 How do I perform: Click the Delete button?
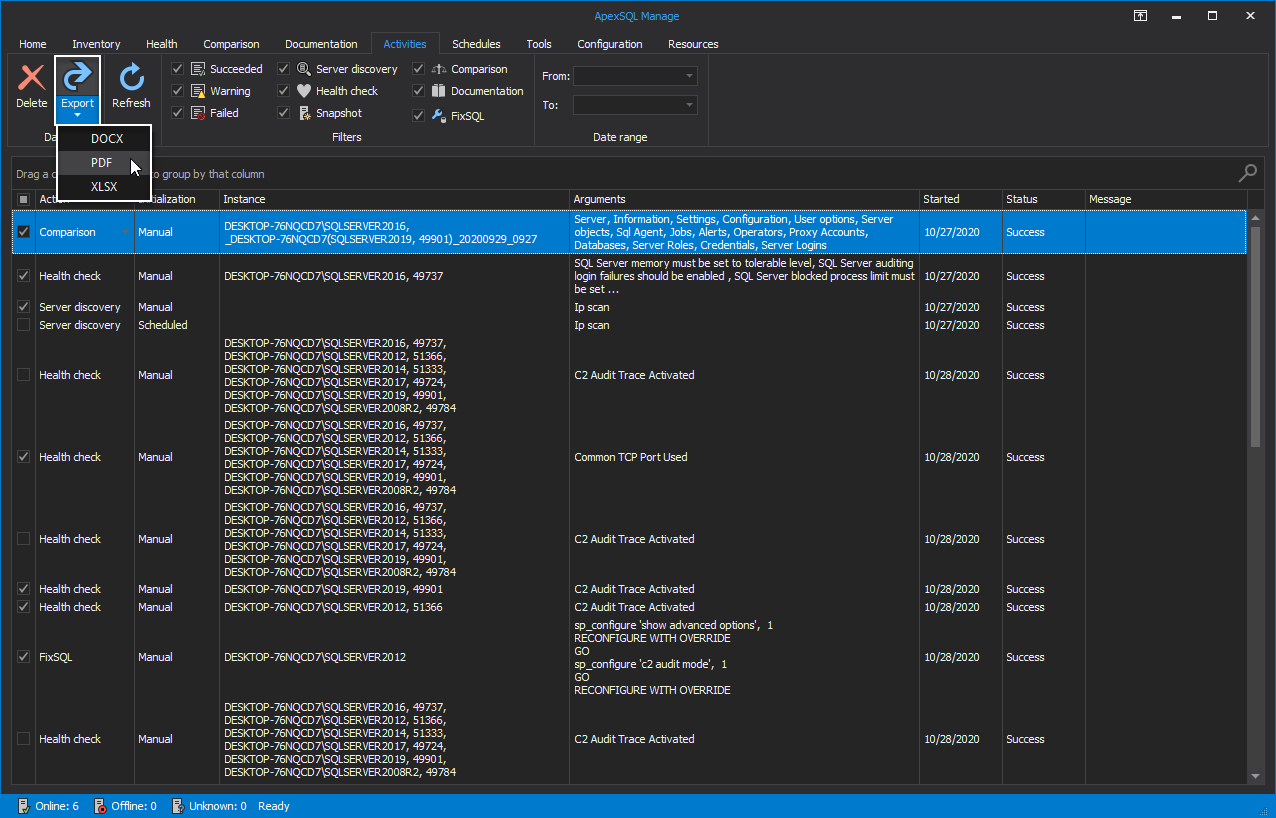[x=31, y=85]
